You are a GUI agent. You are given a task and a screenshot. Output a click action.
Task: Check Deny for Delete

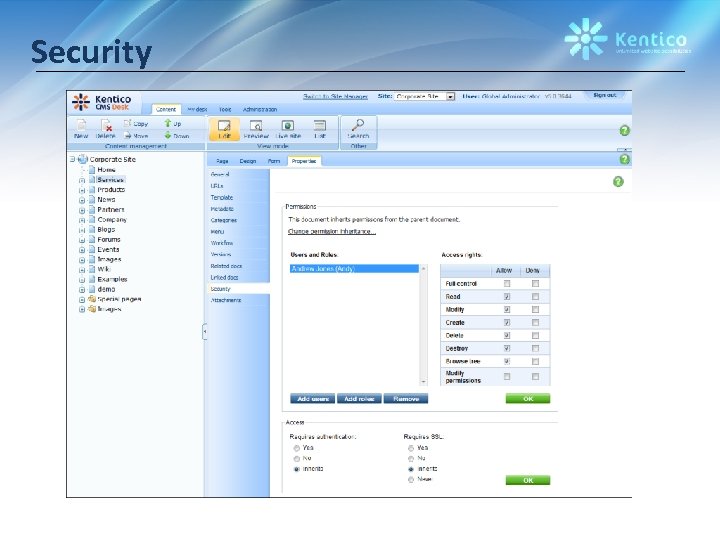[x=535, y=336]
